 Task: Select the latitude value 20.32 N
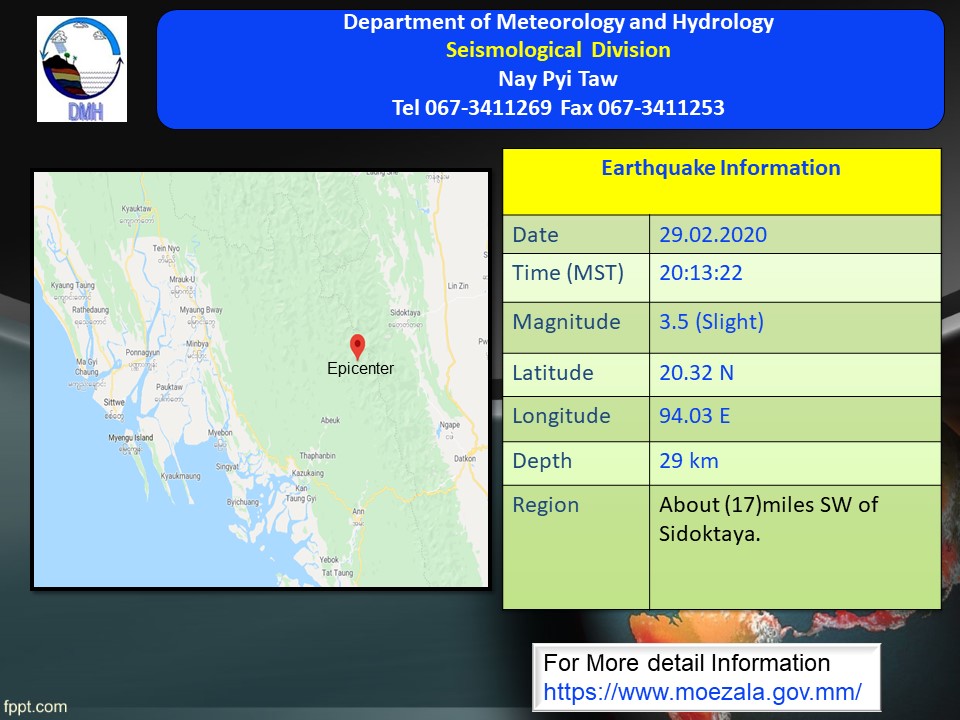pyautogui.click(x=696, y=373)
